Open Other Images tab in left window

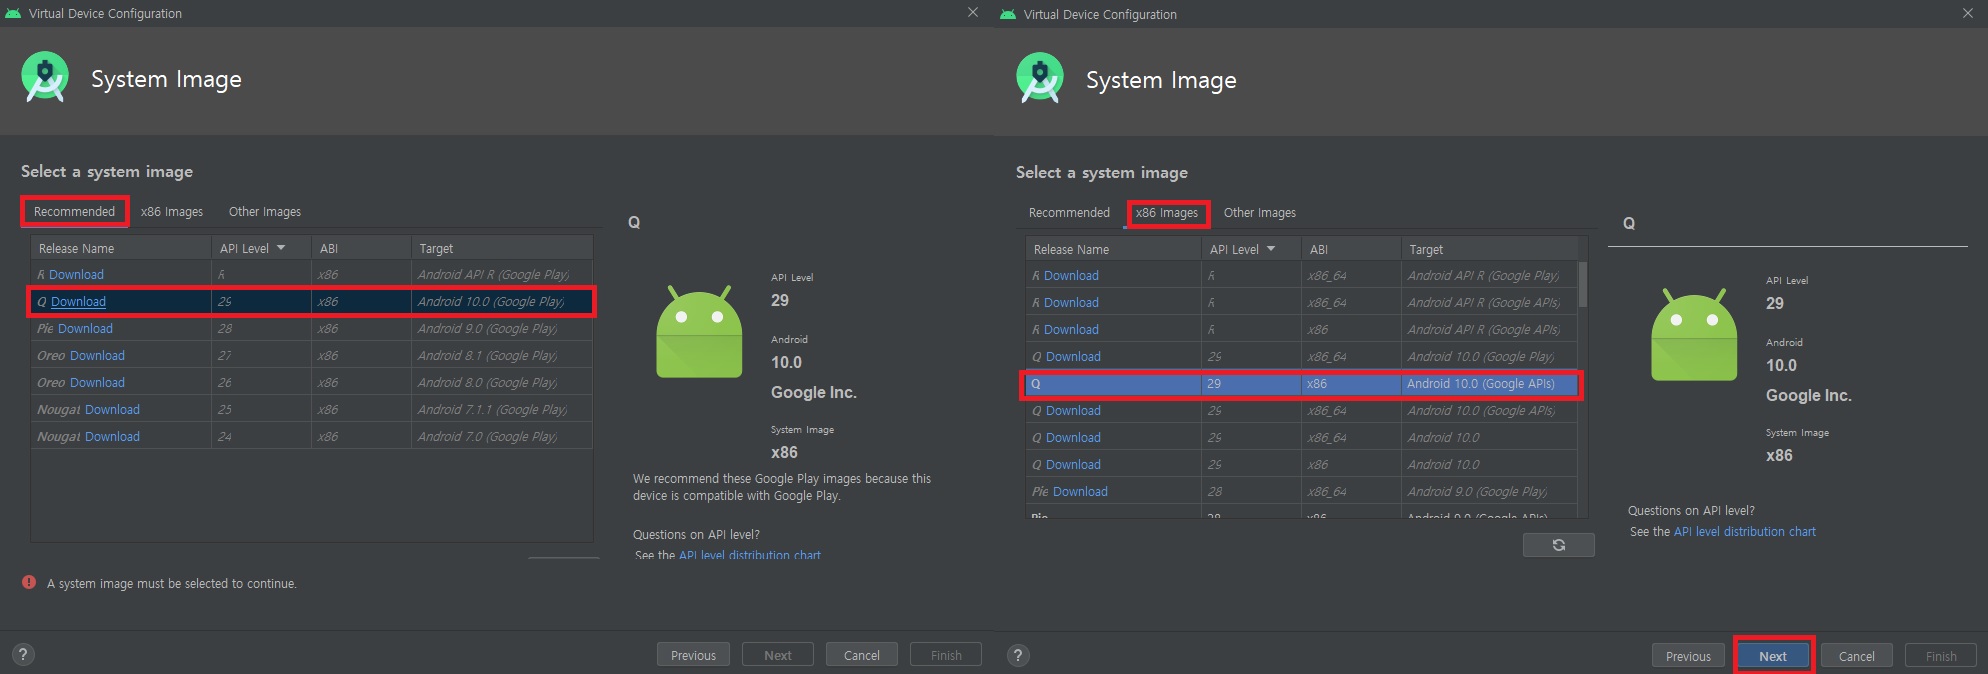pos(265,212)
